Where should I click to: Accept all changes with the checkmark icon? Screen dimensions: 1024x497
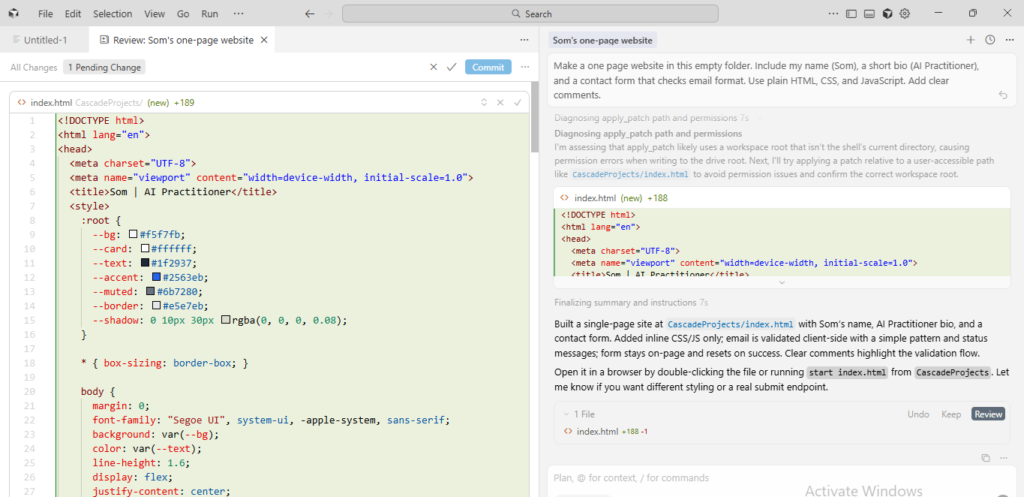point(451,67)
